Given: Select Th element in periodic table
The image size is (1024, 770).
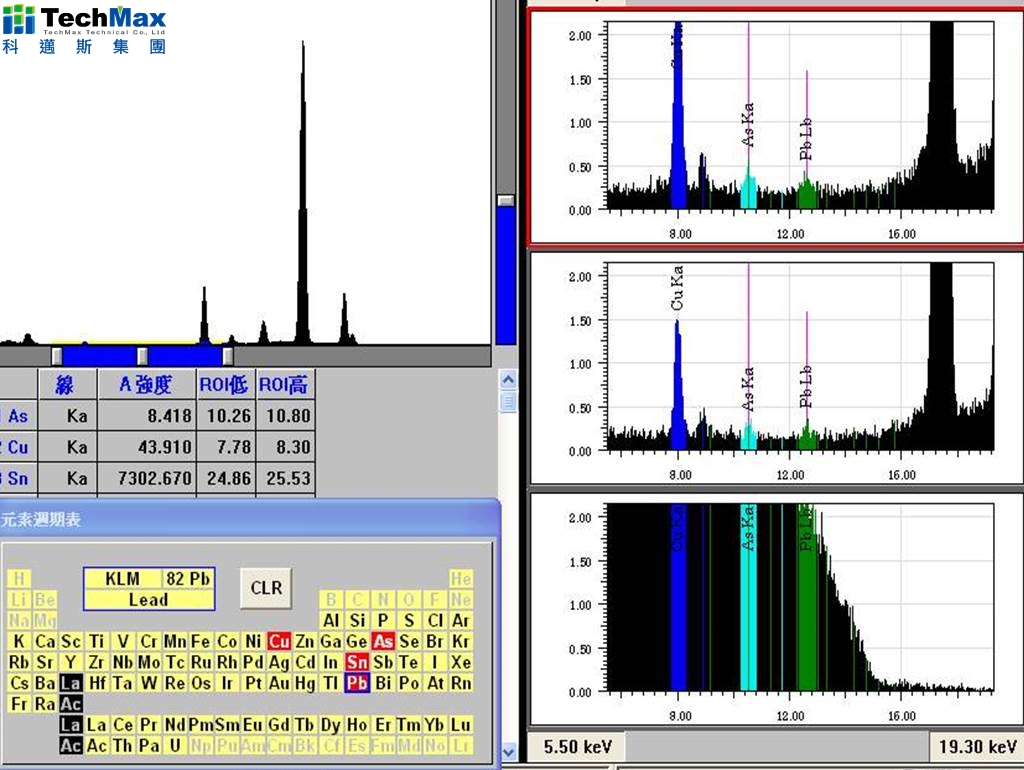Looking at the screenshot, I should coord(123,746).
